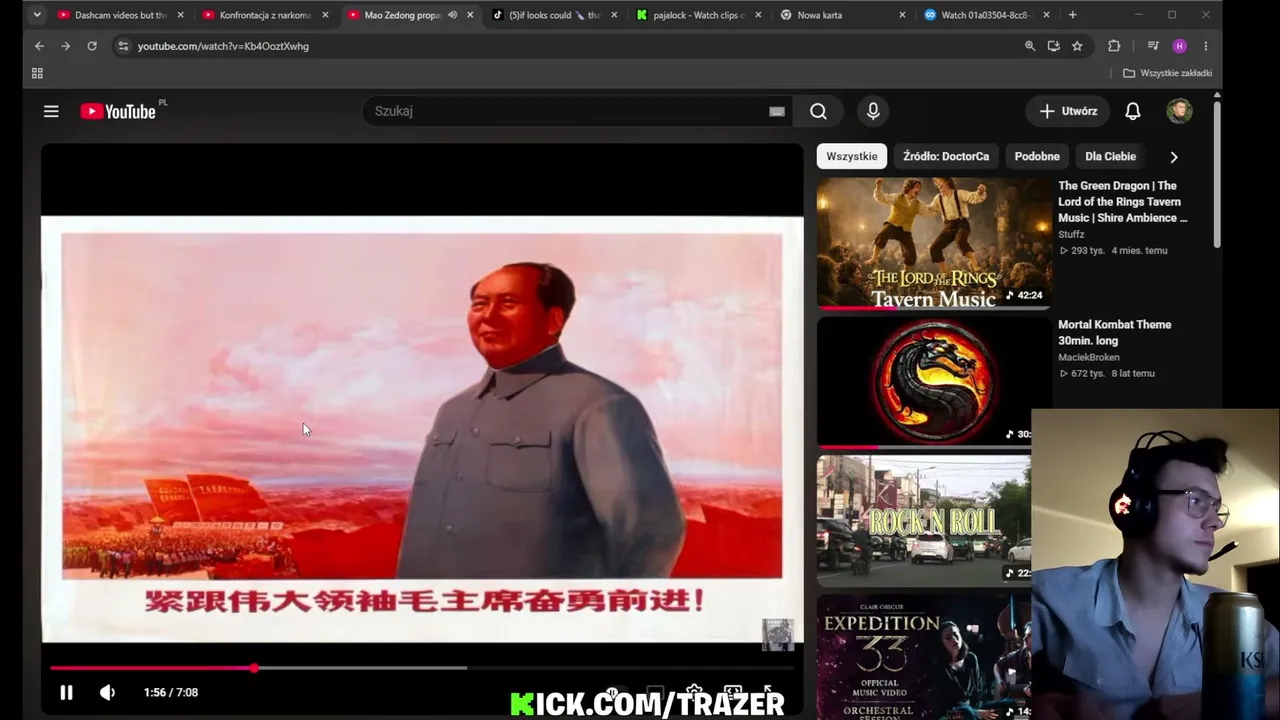The width and height of the screenshot is (1280, 720).
Task: Close the TikTok tab
Action: pos(614,15)
